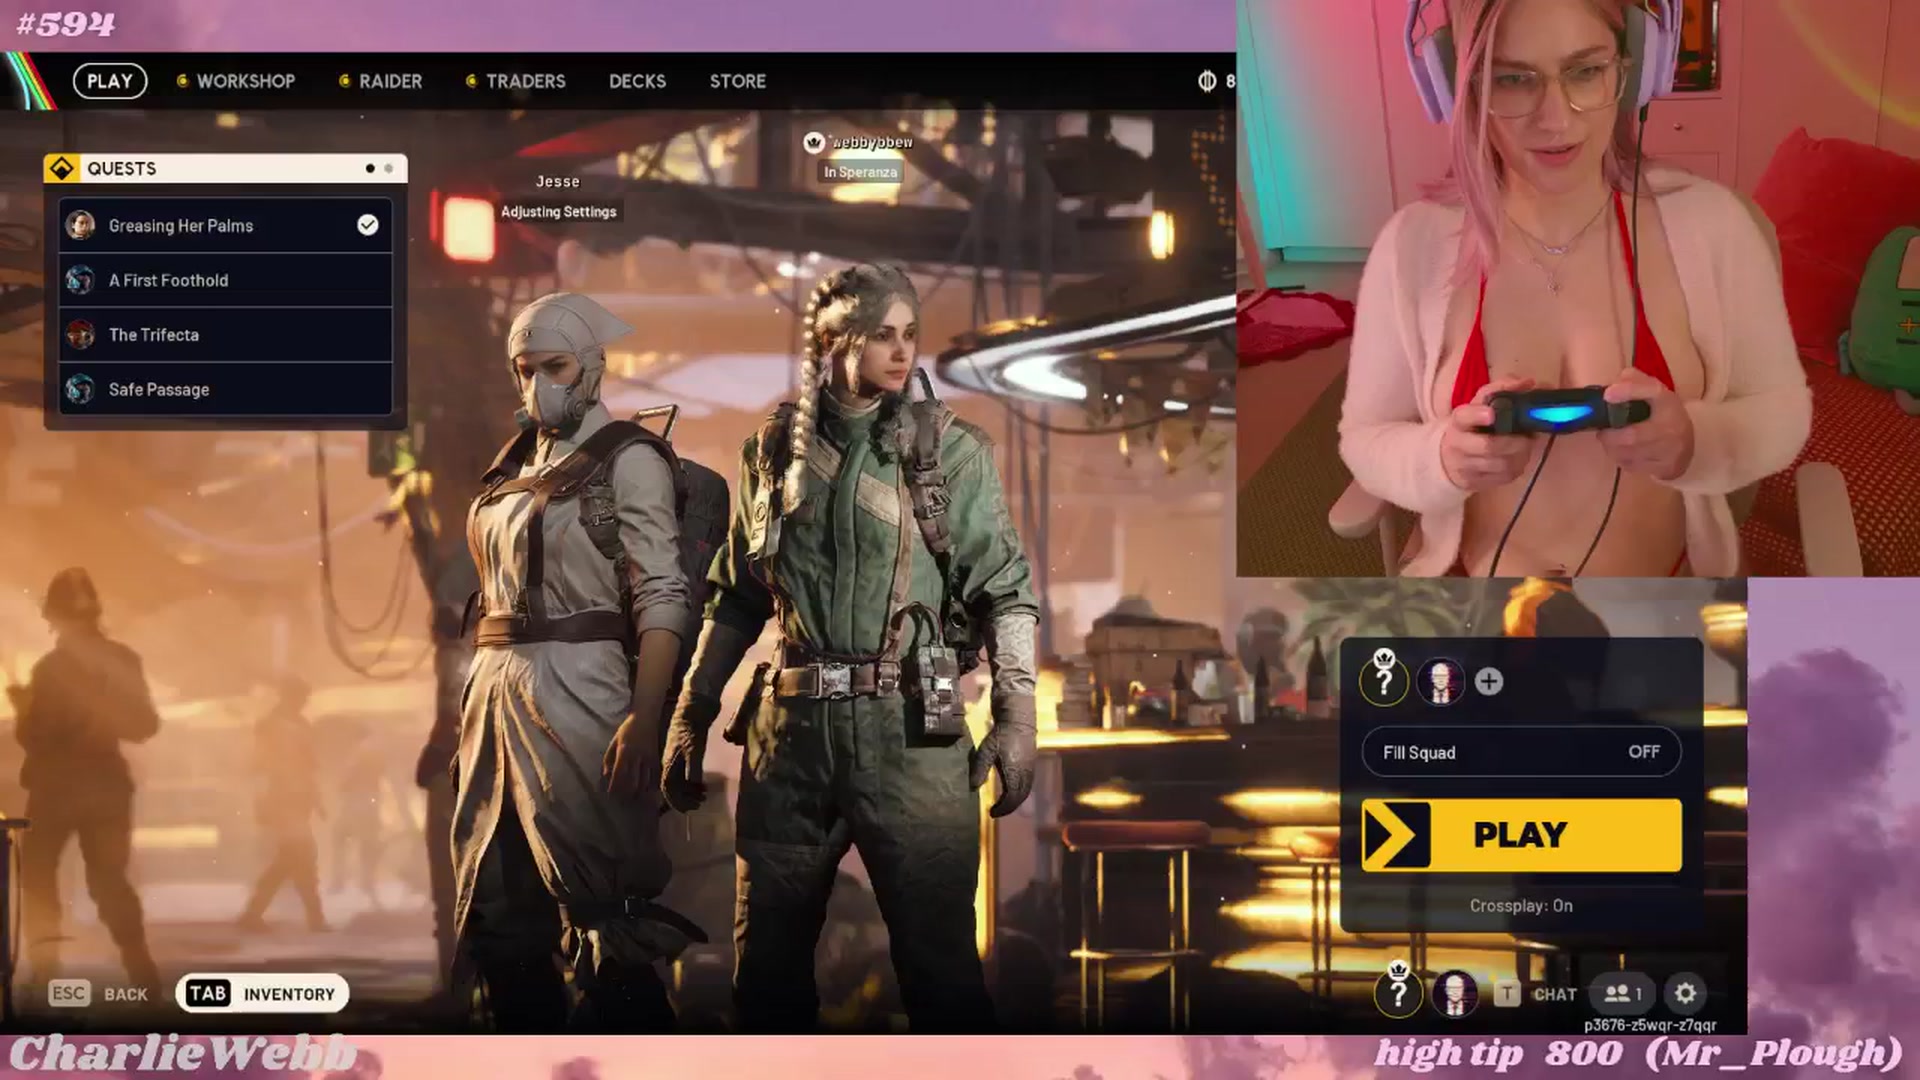Image resolution: width=1920 pixels, height=1080 pixels.
Task: Click the session ID text p3676-z5wqr-z7qqr
Action: point(1649,1025)
